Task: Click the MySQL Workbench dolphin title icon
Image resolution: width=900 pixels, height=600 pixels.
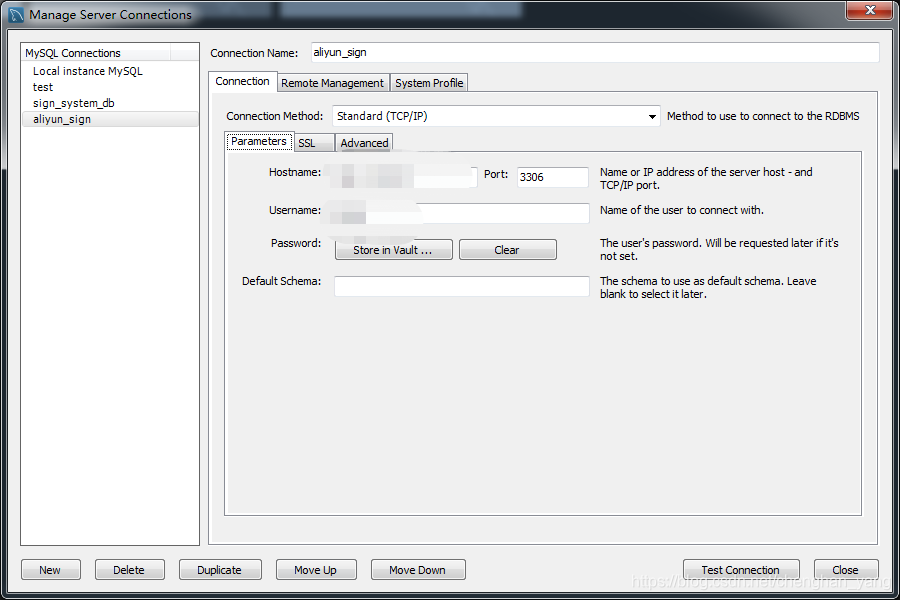Action: click(x=16, y=14)
